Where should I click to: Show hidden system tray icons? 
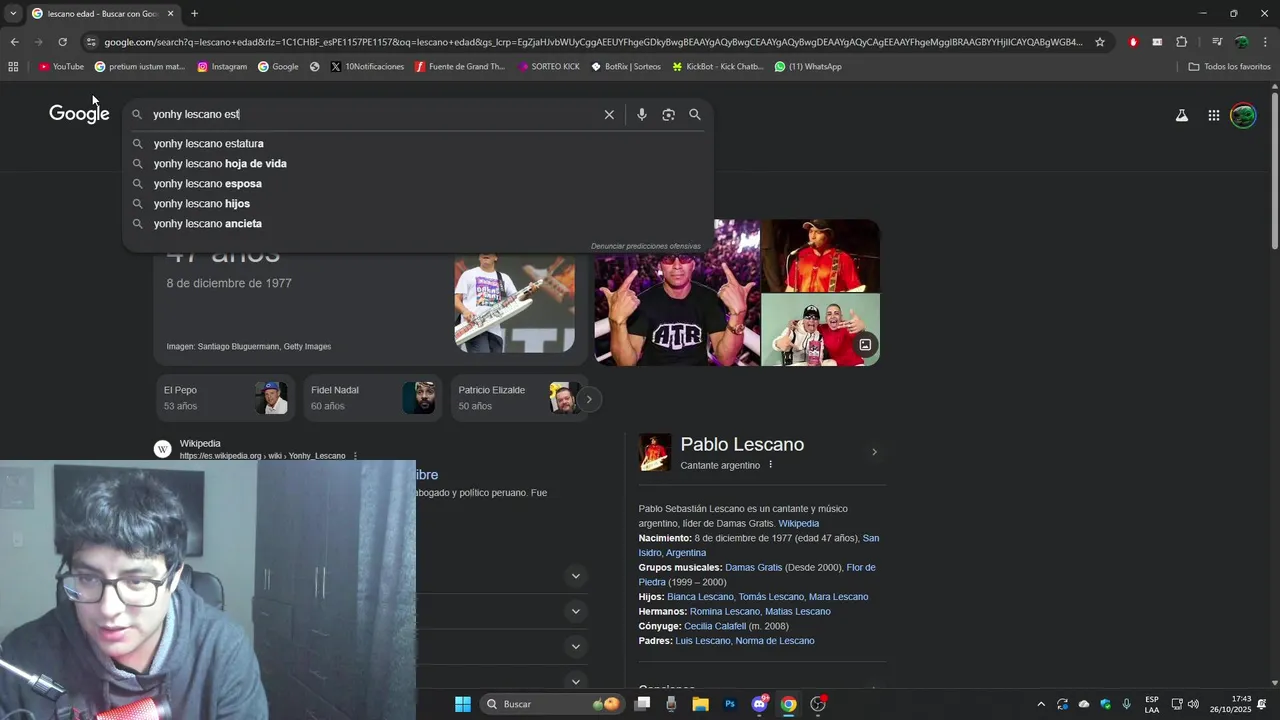[x=1040, y=704]
